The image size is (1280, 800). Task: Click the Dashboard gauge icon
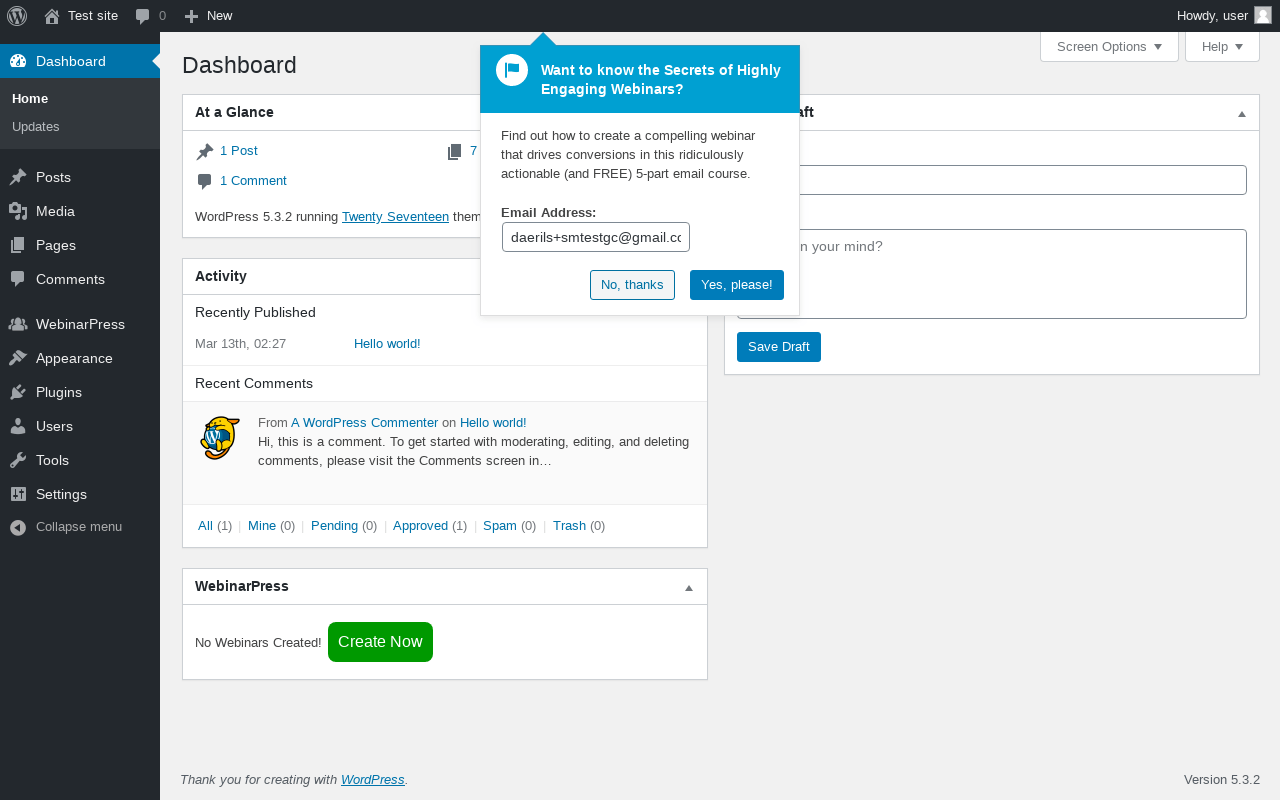point(18,61)
